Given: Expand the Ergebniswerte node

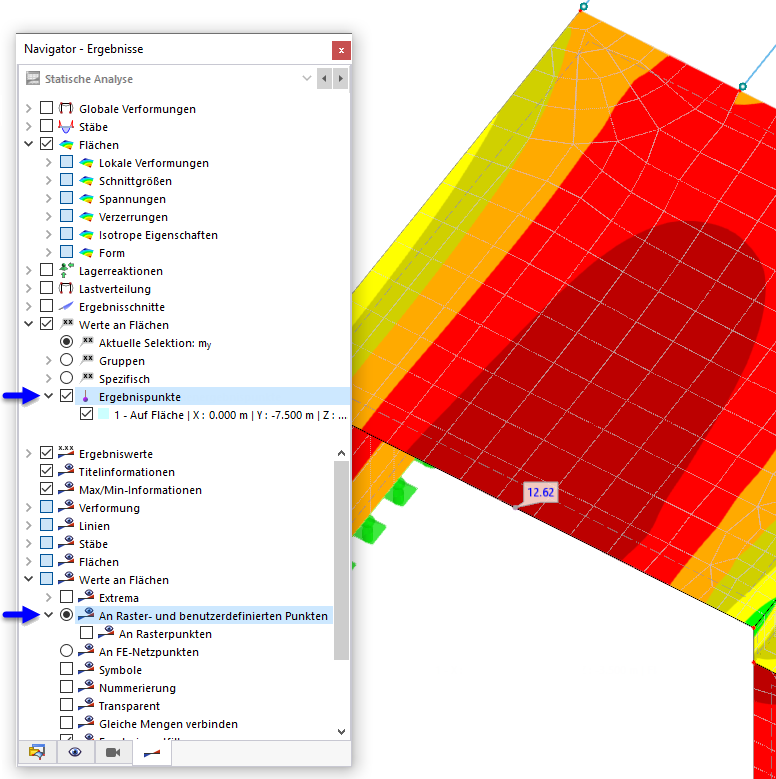Looking at the screenshot, I should [x=29, y=454].
